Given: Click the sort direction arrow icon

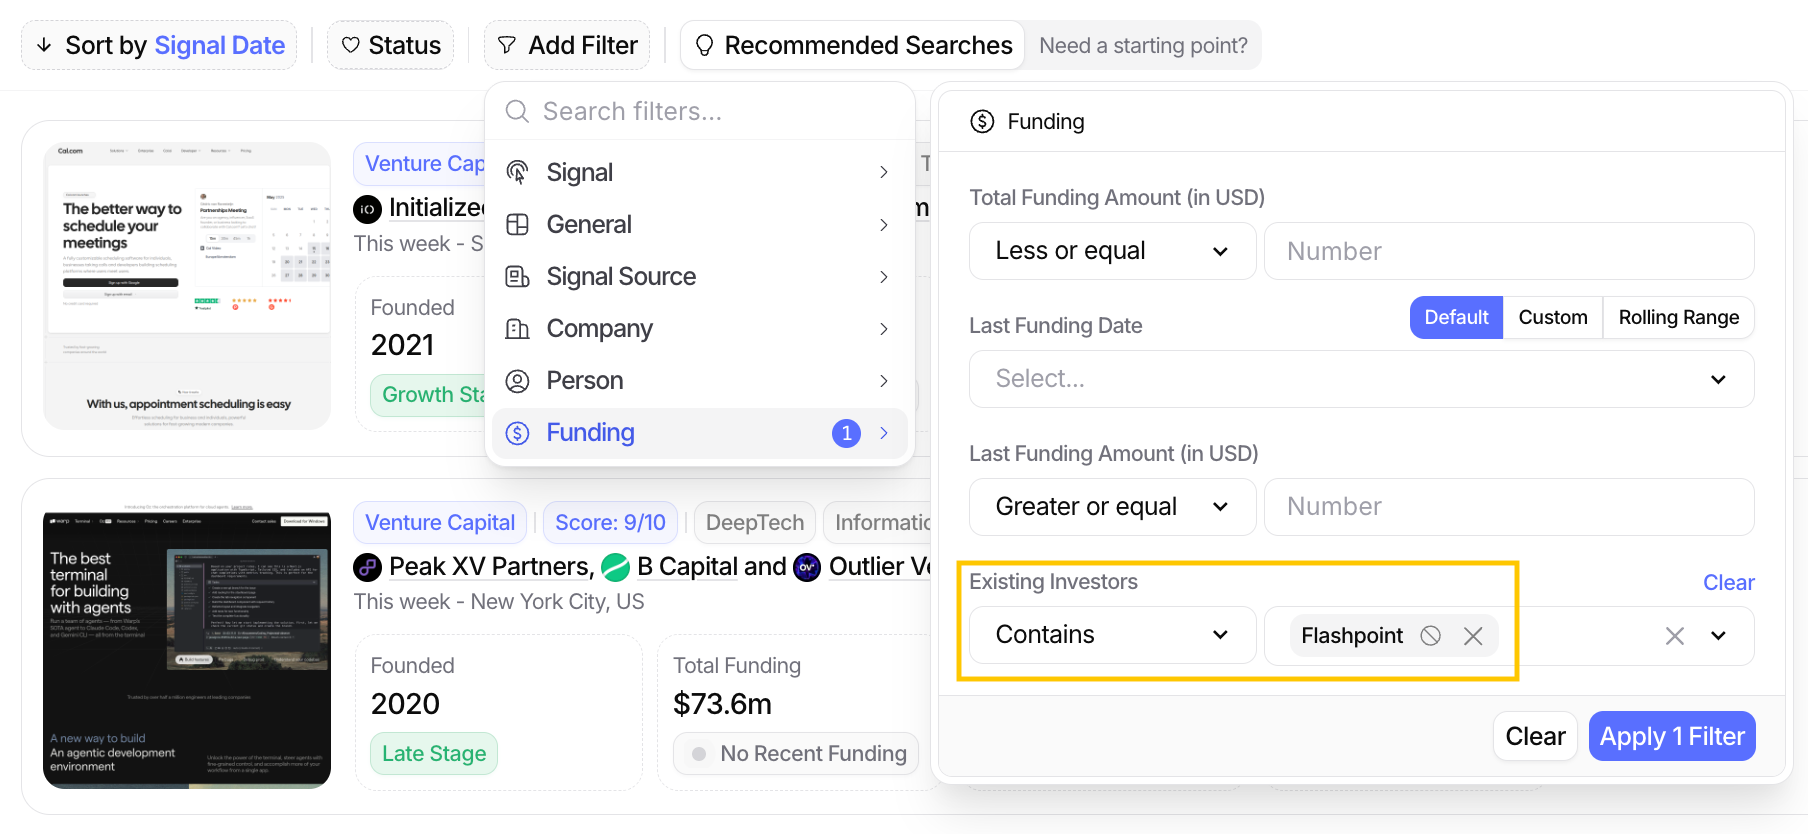Looking at the screenshot, I should (44, 45).
